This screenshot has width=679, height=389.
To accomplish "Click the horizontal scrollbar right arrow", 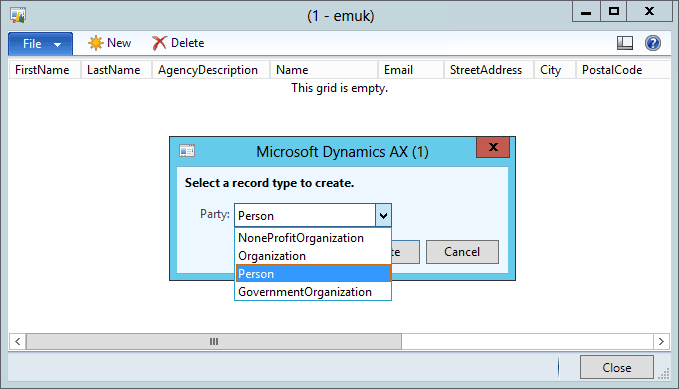I will point(661,341).
